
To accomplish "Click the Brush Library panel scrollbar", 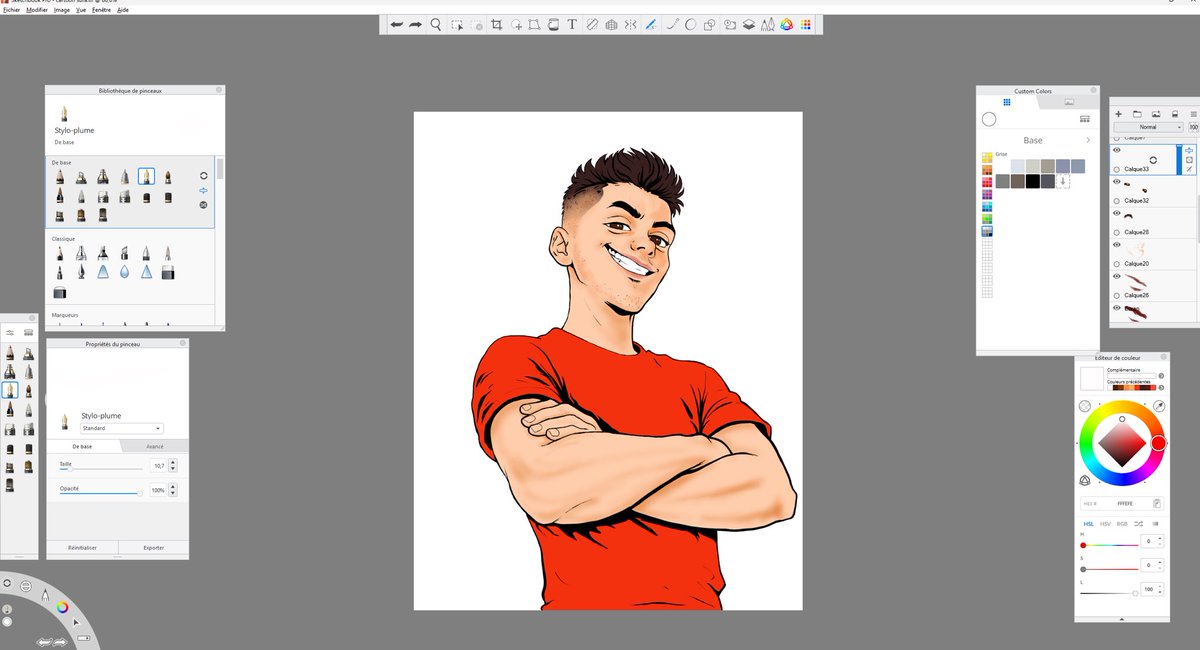I will point(220,168).
